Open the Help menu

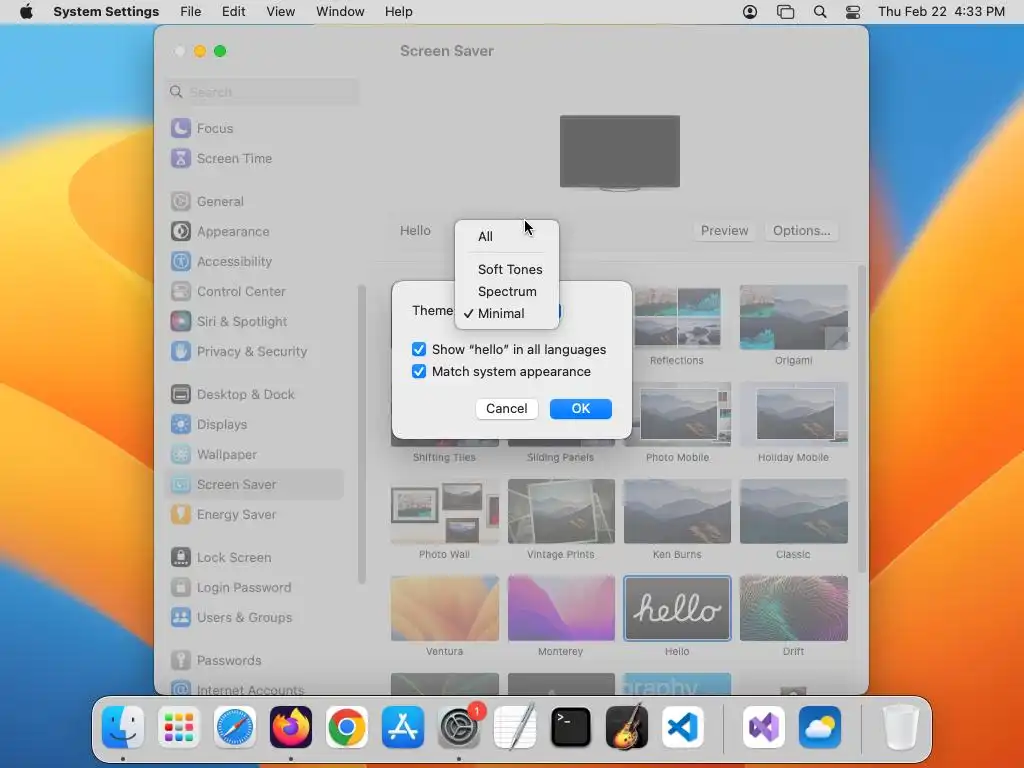398,12
